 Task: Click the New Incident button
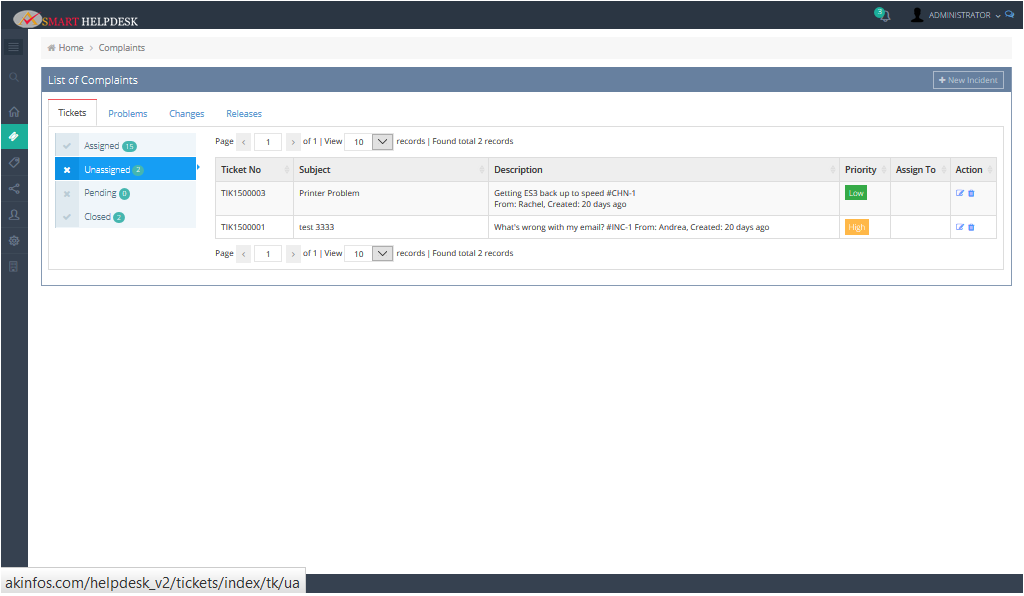pos(967,80)
